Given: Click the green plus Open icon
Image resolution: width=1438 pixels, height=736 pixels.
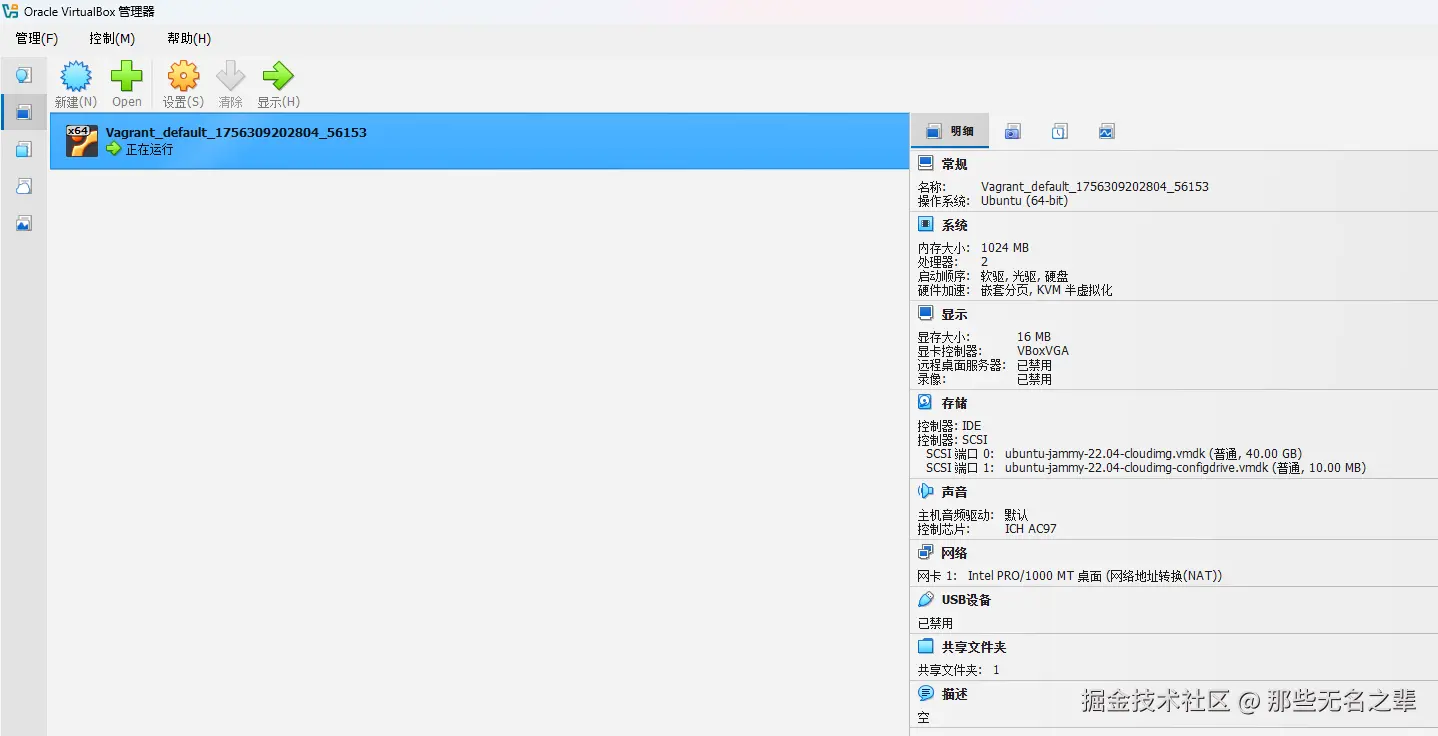Looking at the screenshot, I should [x=126, y=76].
